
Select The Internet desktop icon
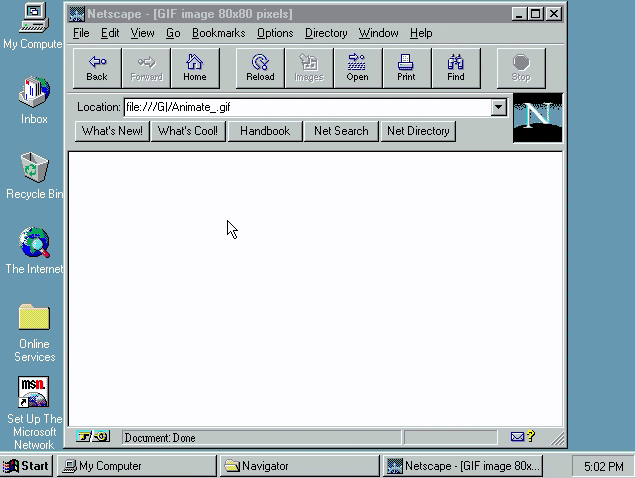pyautogui.click(x=34, y=250)
